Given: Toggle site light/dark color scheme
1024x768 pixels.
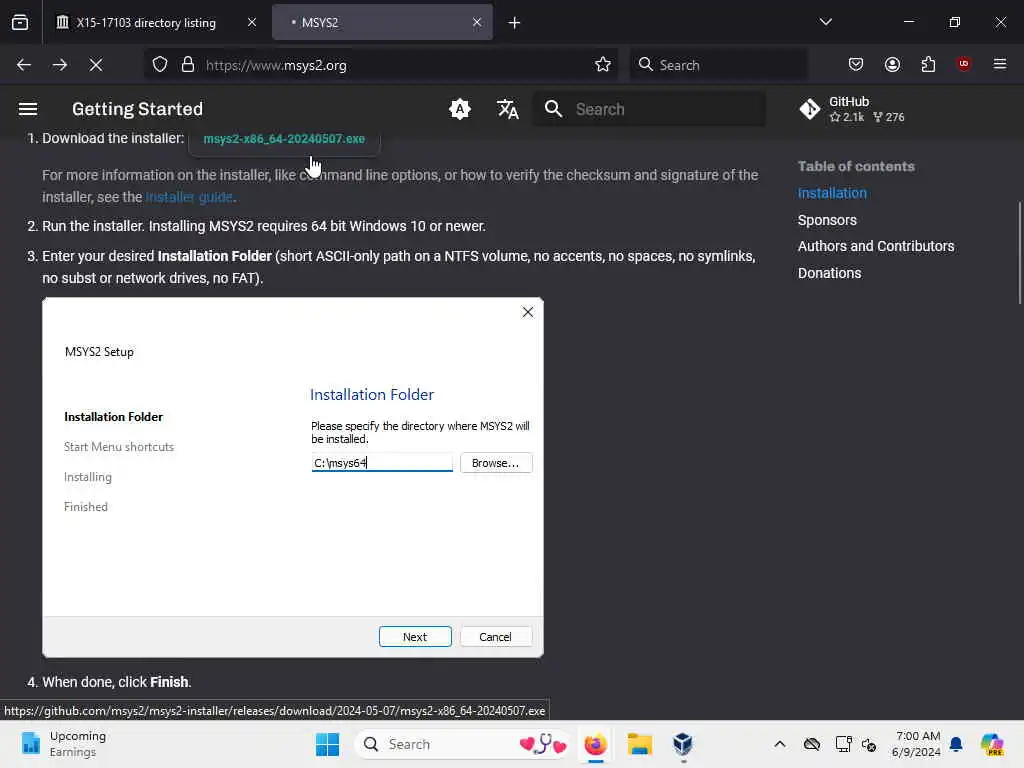Looking at the screenshot, I should [x=460, y=109].
